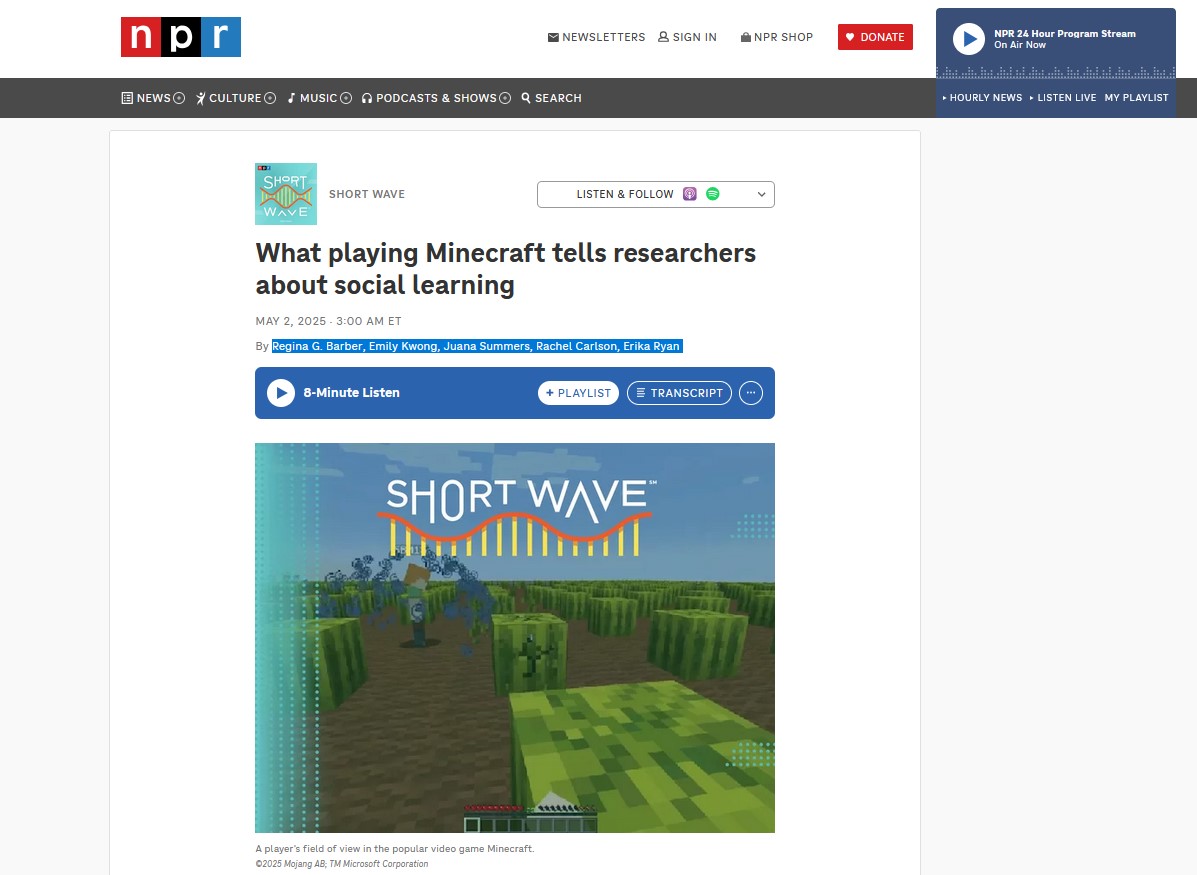
Task: Play the NPR 24 Hour Program Stream
Action: point(969,39)
